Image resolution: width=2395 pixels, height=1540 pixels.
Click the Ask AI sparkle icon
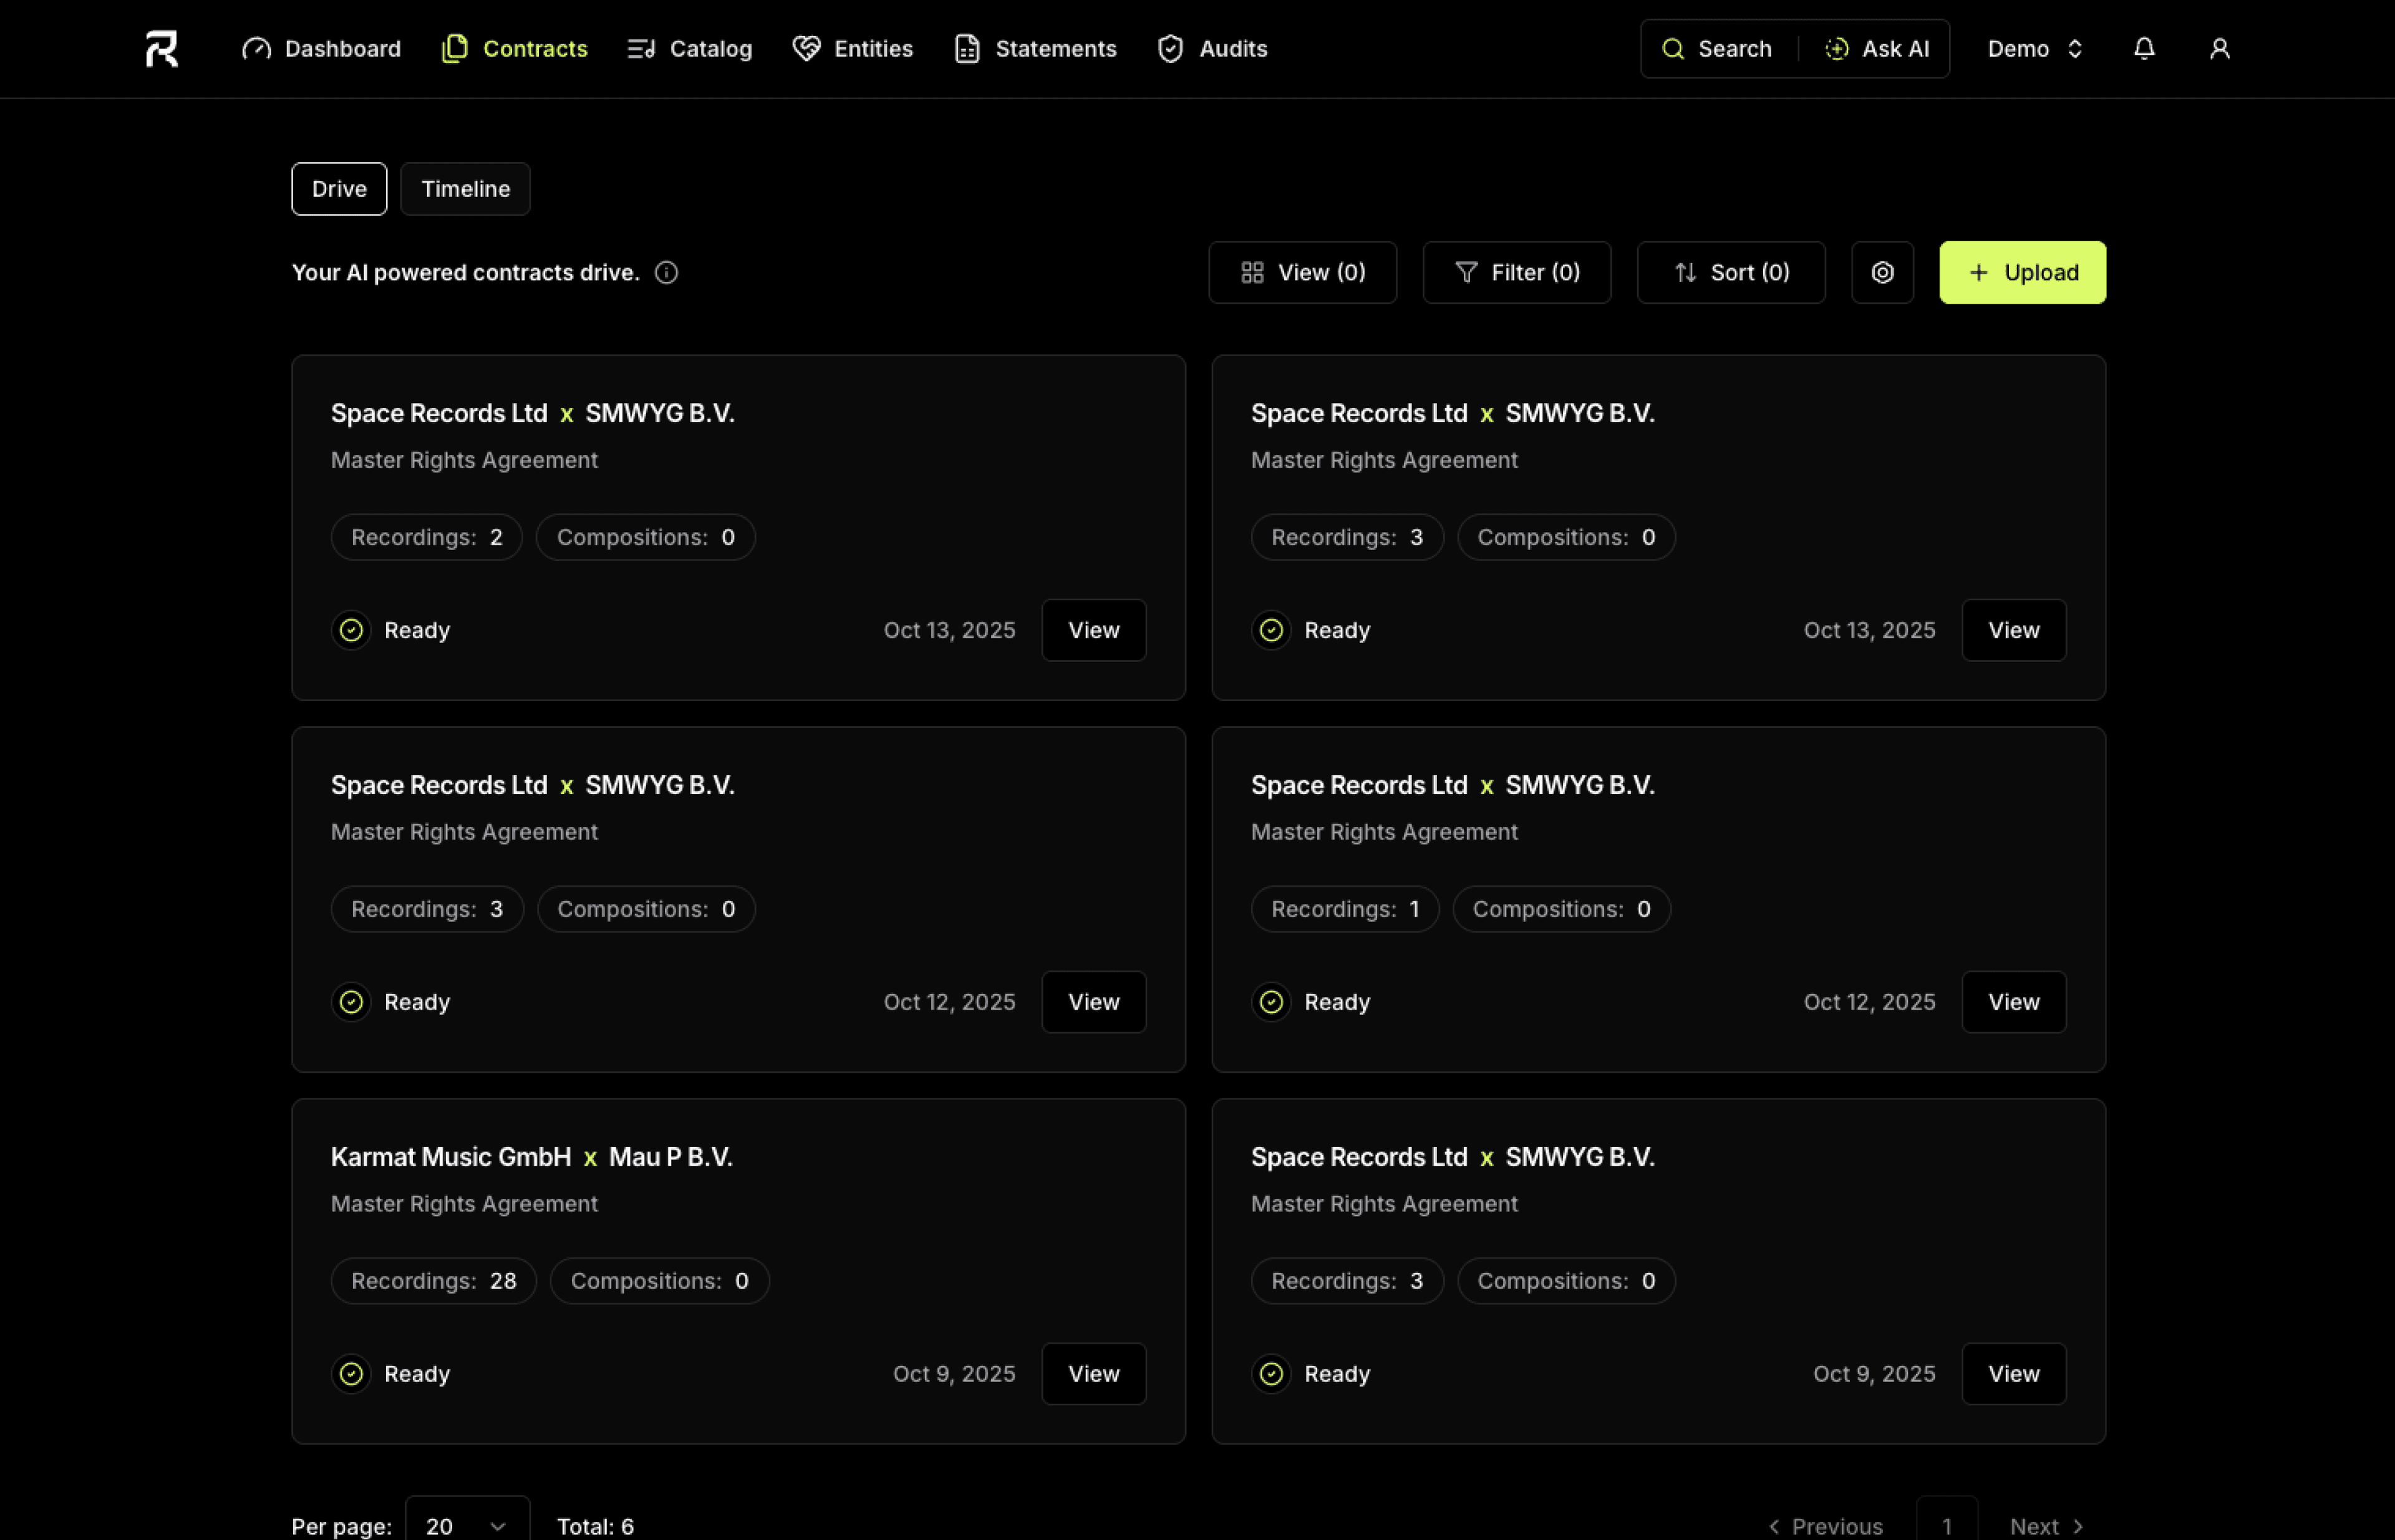1837,48
